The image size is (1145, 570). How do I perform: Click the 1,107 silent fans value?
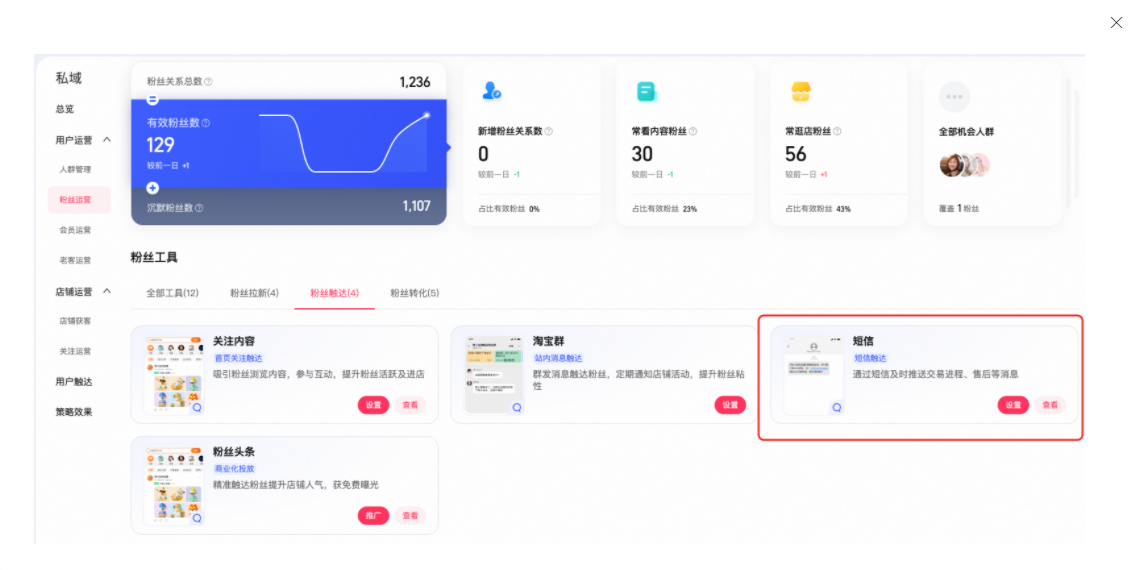pyautogui.click(x=416, y=207)
